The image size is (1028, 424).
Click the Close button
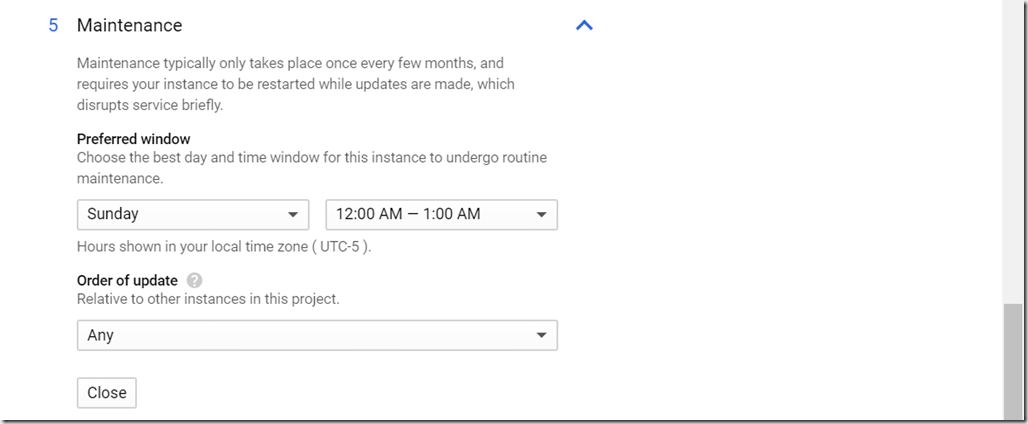(107, 393)
